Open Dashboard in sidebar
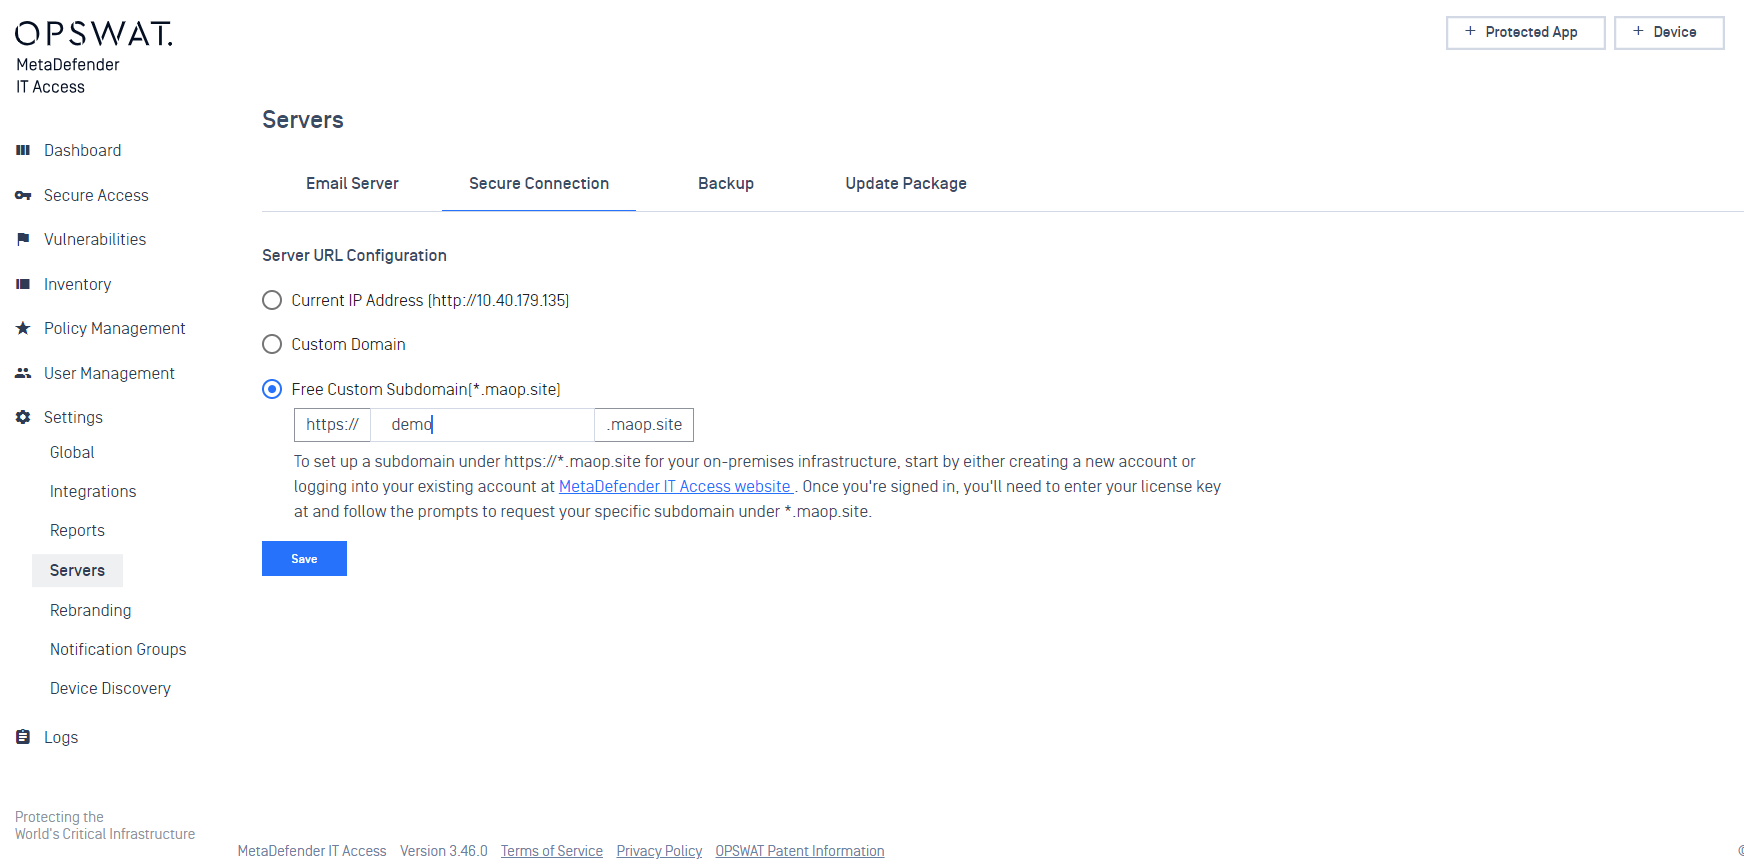 tap(82, 150)
